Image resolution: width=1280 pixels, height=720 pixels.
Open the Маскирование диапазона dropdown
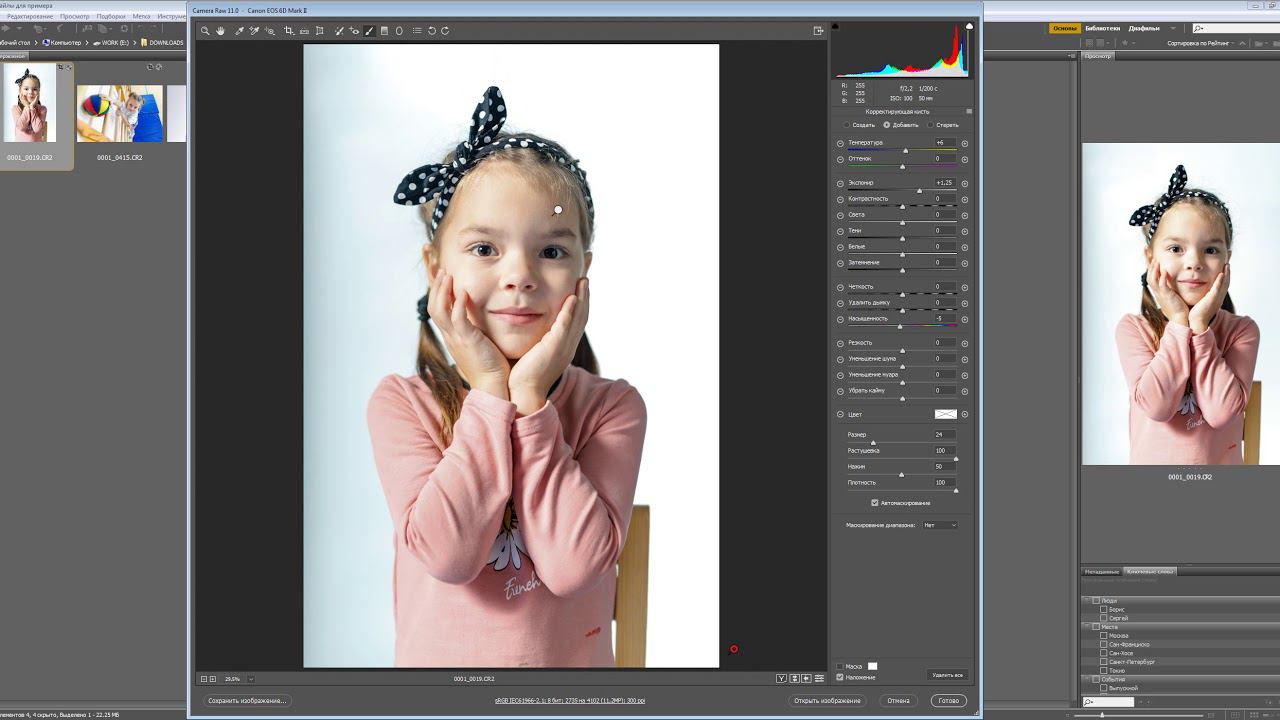click(x=940, y=525)
